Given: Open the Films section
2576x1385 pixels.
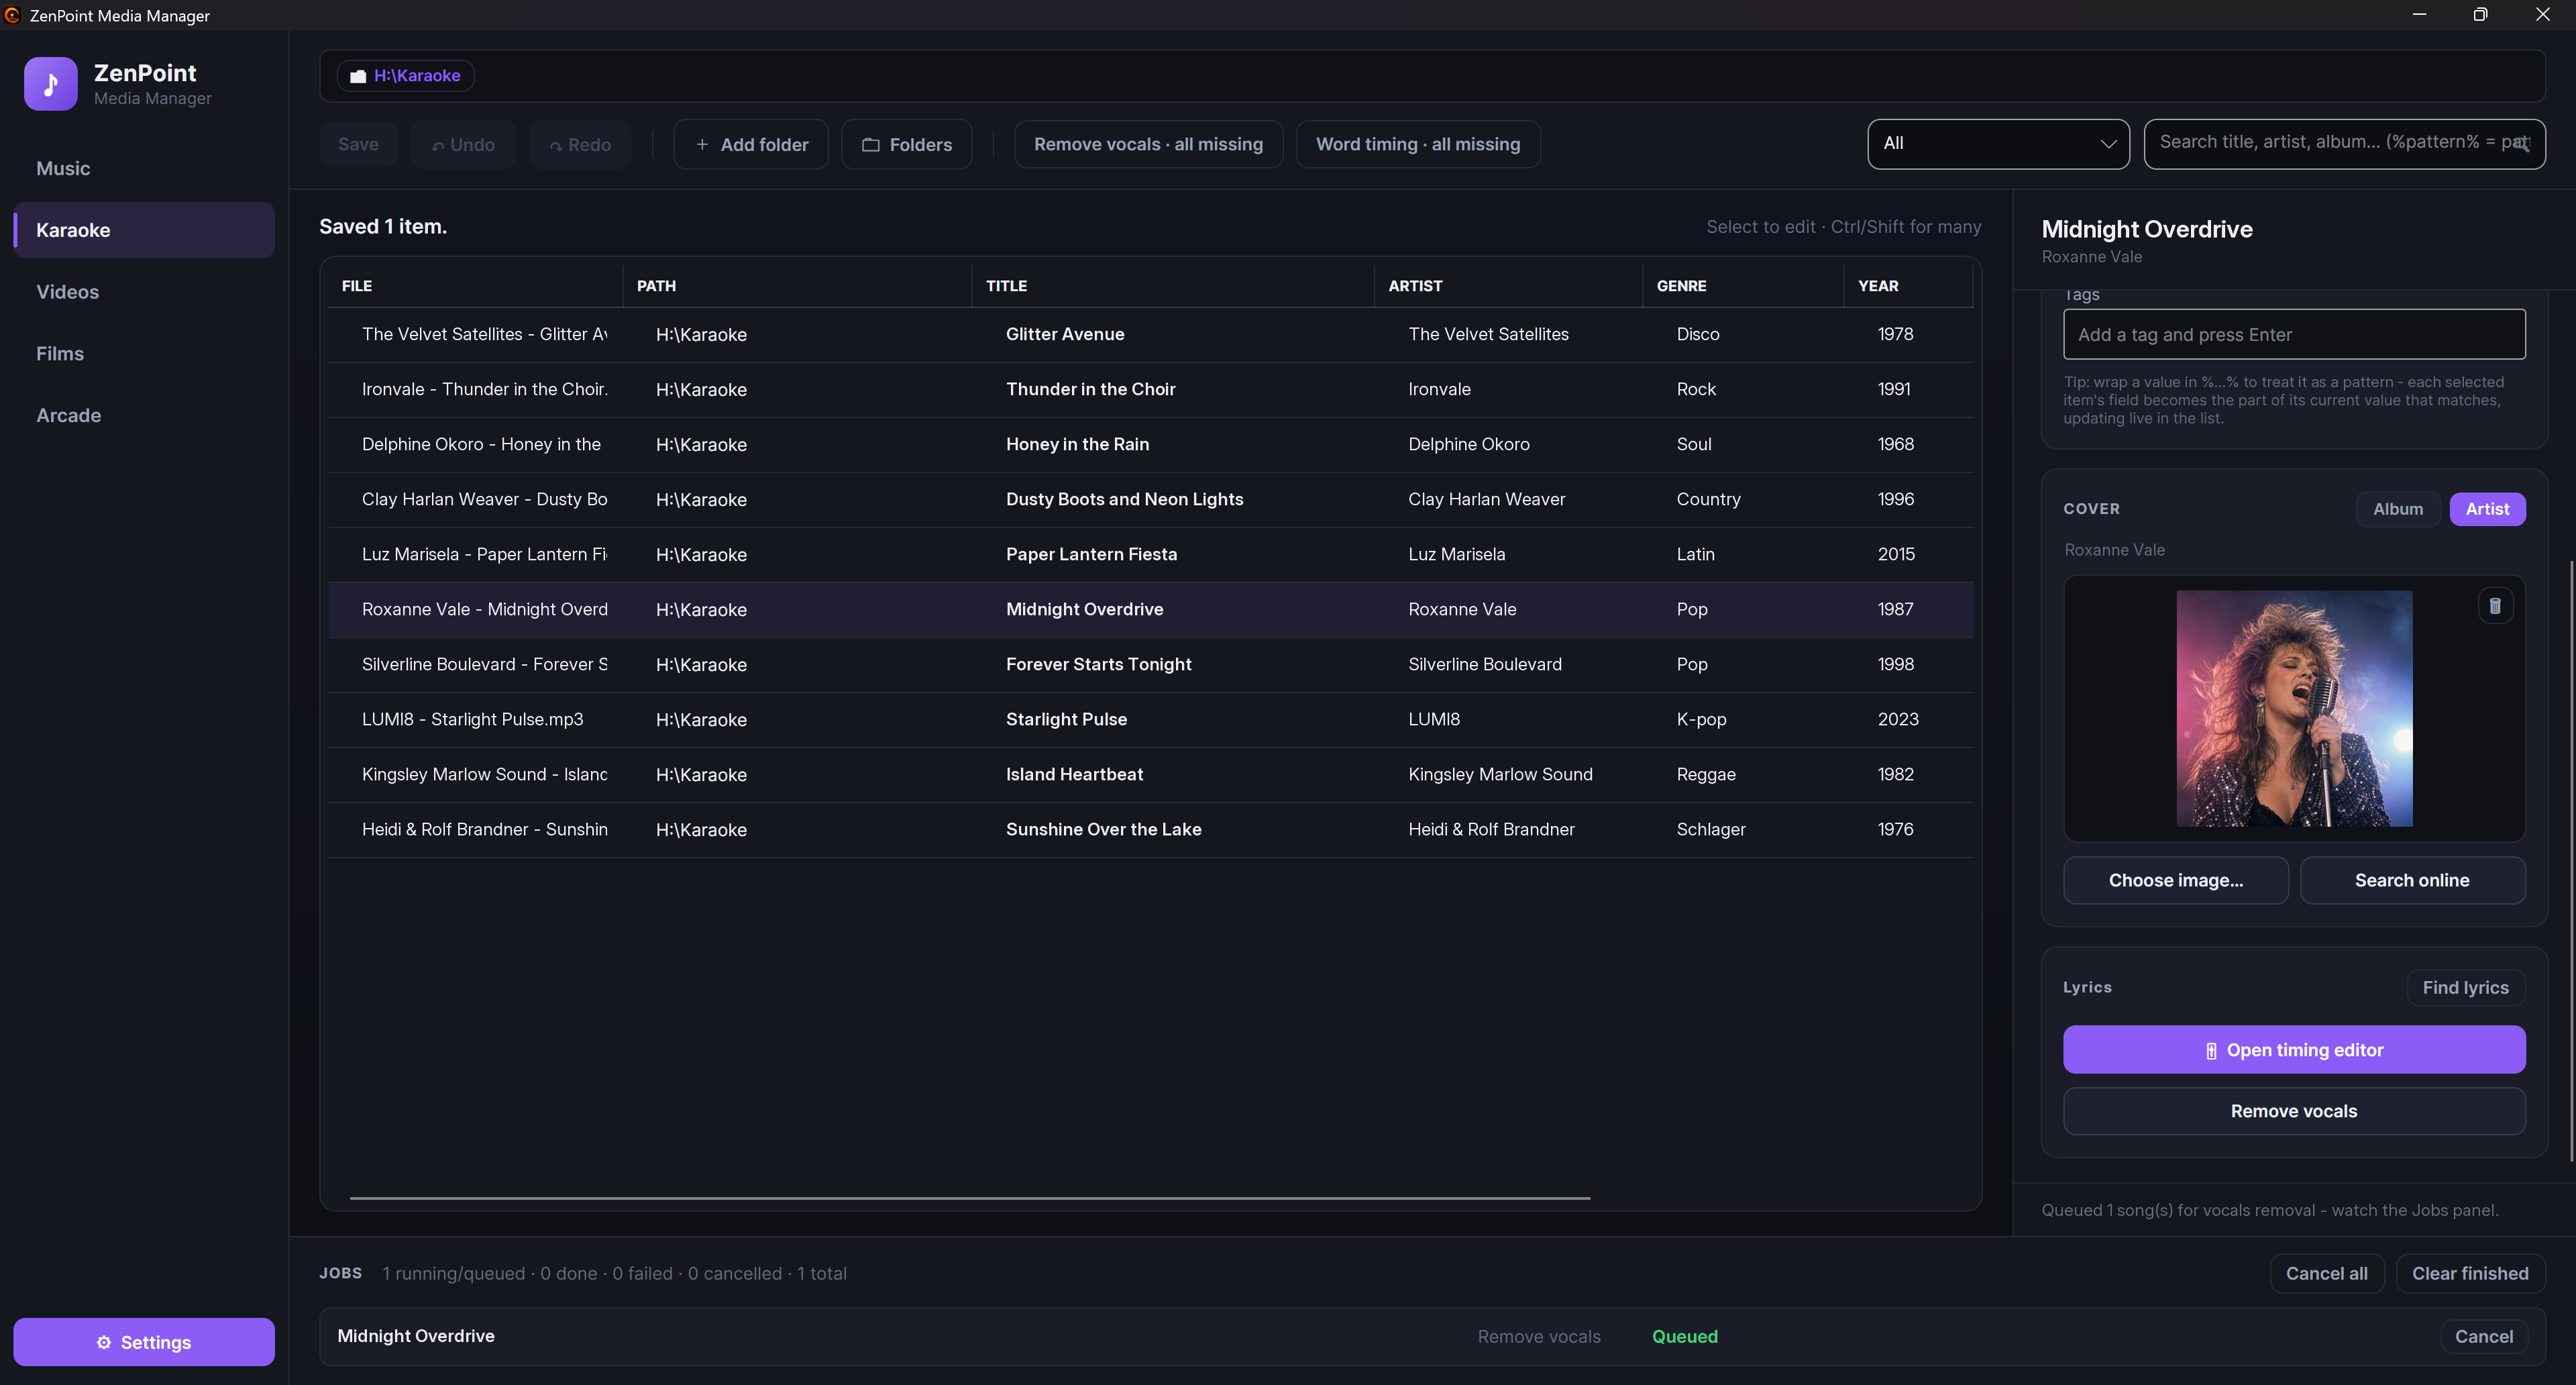Looking at the screenshot, I should pos(144,354).
